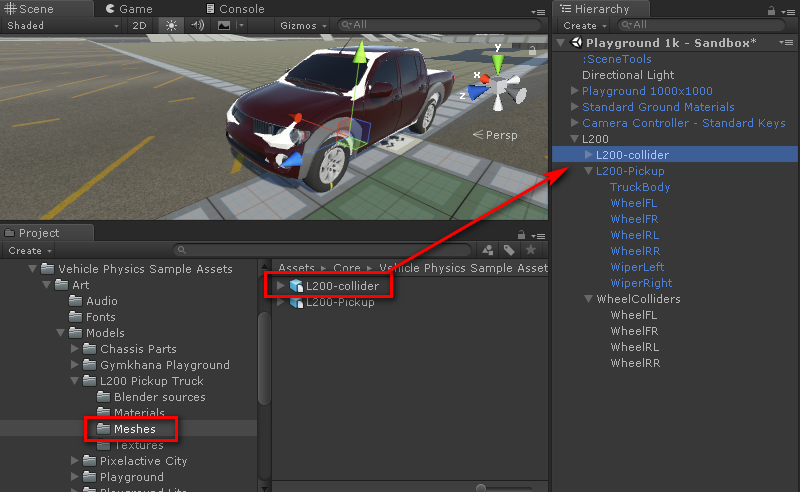Collapse L200-Pickup in Hierarchy
800x492 pixels.
pos(588,171)
